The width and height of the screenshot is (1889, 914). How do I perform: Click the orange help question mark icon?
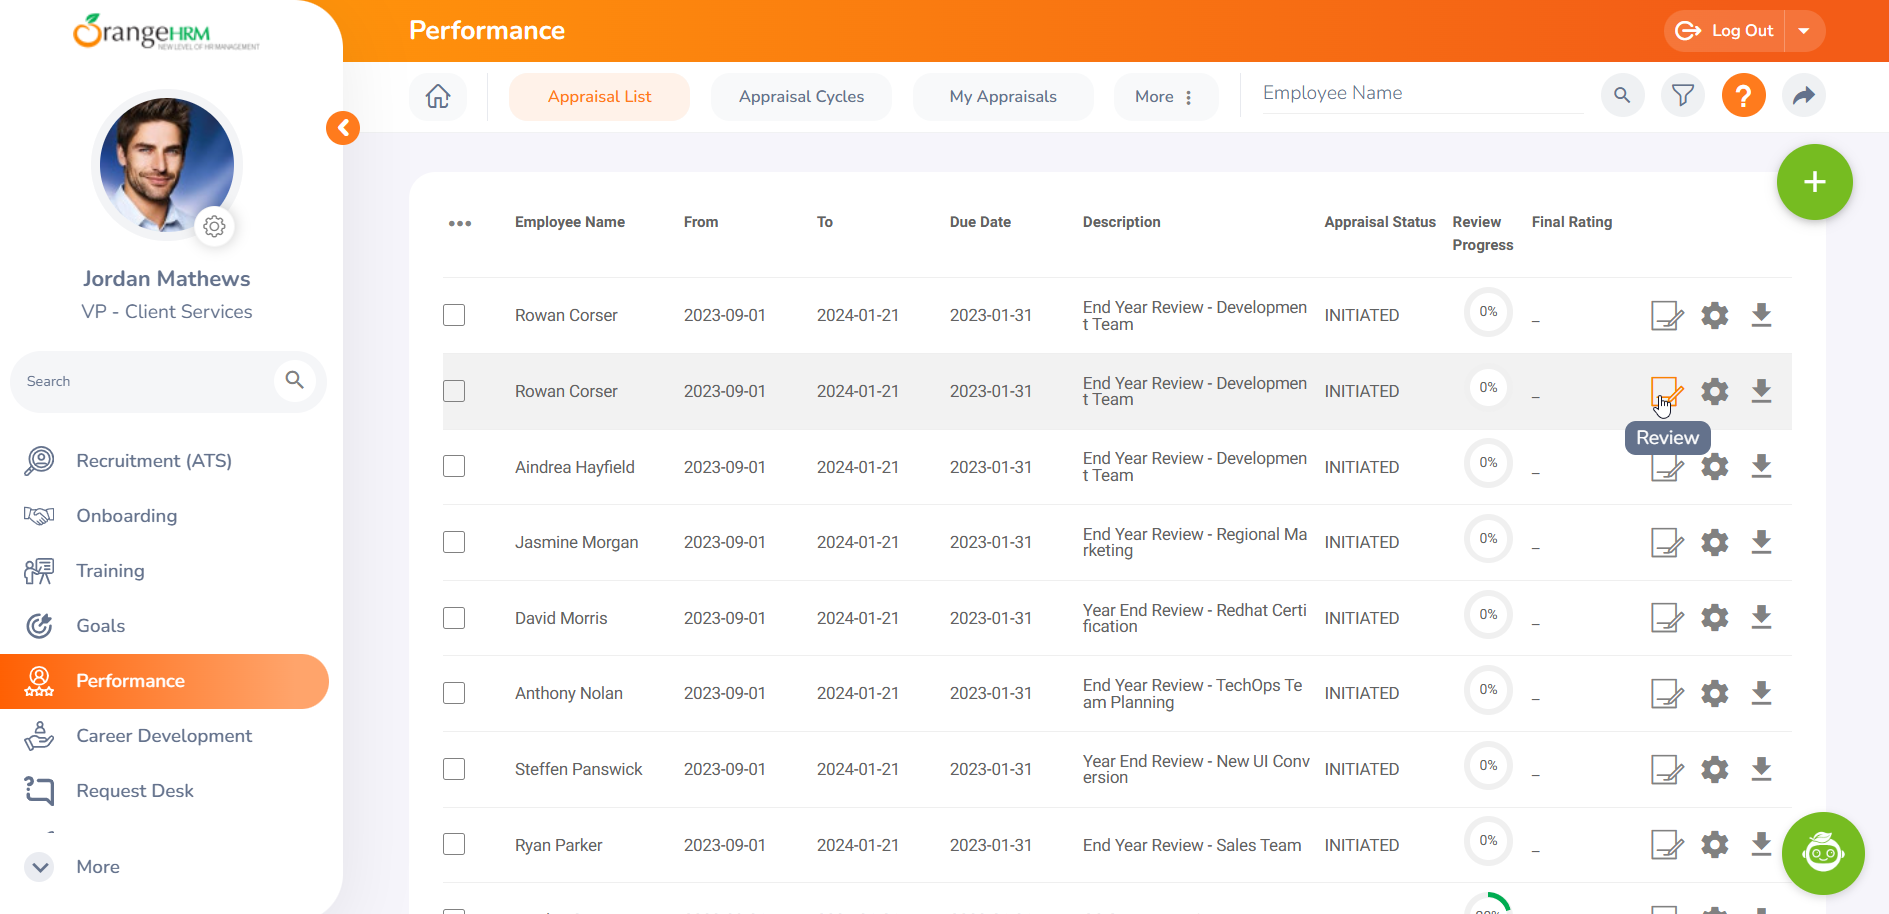[x=1743, y=96]
